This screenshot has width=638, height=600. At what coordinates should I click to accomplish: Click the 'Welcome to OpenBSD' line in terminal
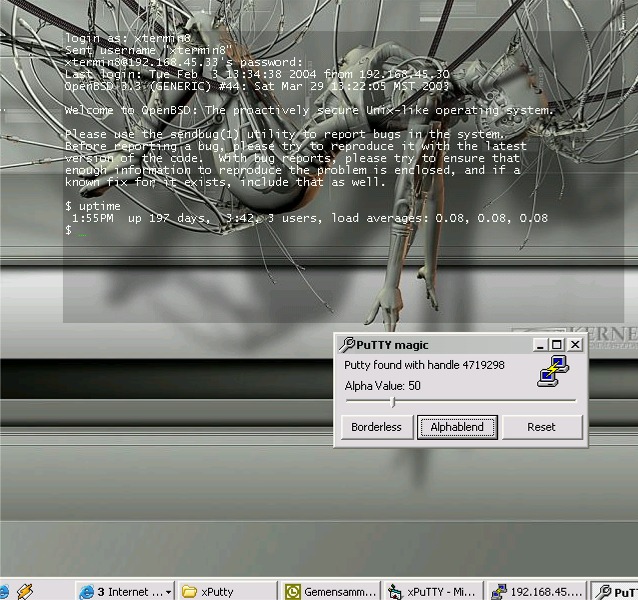309,110
